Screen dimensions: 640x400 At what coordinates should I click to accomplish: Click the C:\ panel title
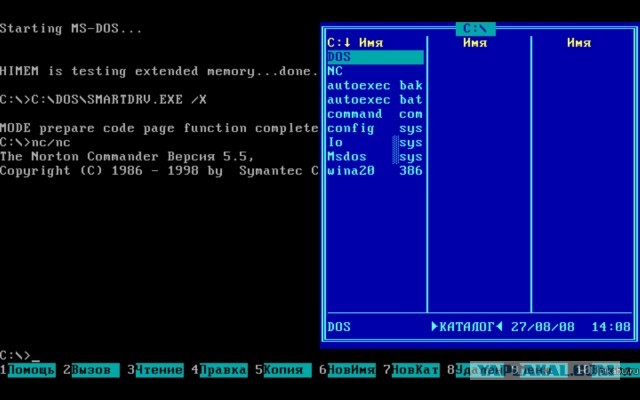pos(476,29)
